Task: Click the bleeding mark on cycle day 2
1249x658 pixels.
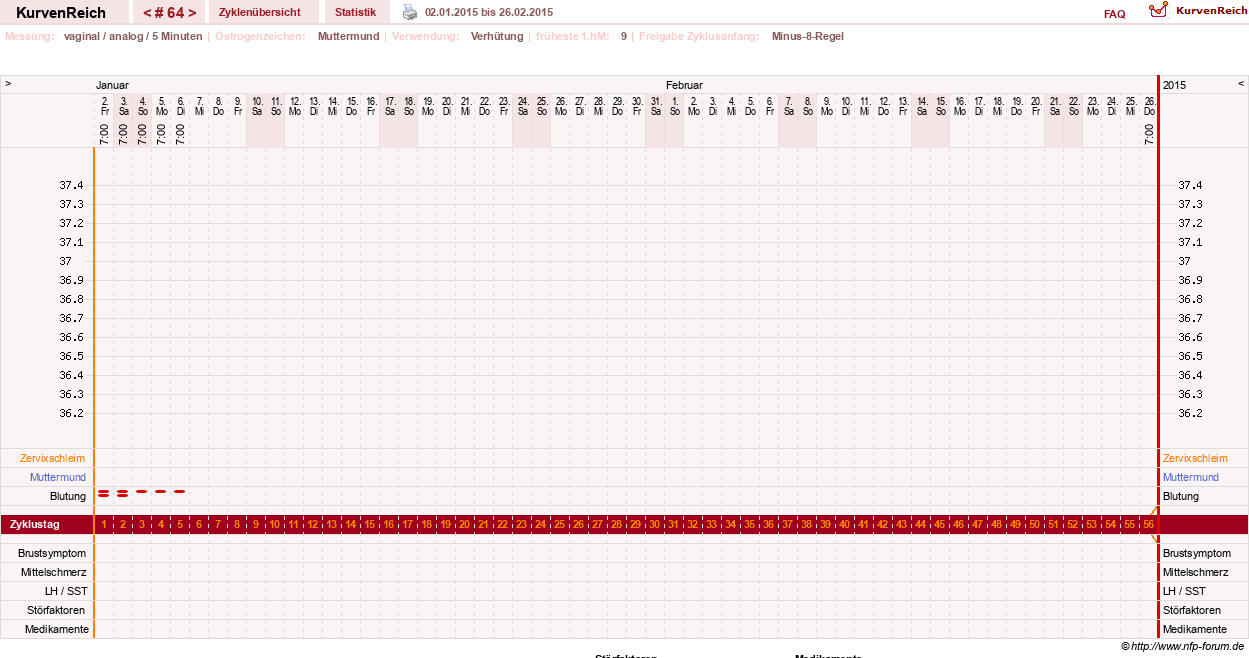Action: click(x=122, y=493)
